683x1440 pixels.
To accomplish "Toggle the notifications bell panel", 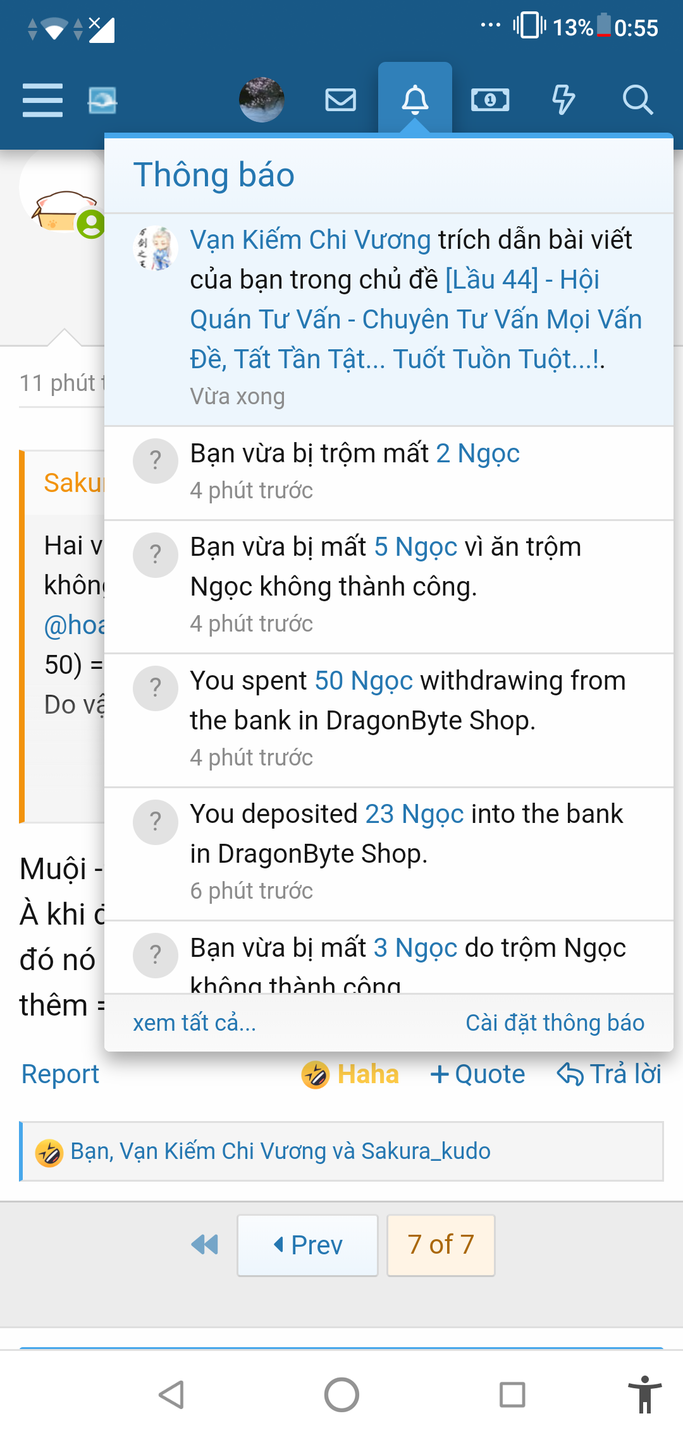I will 415,100.
